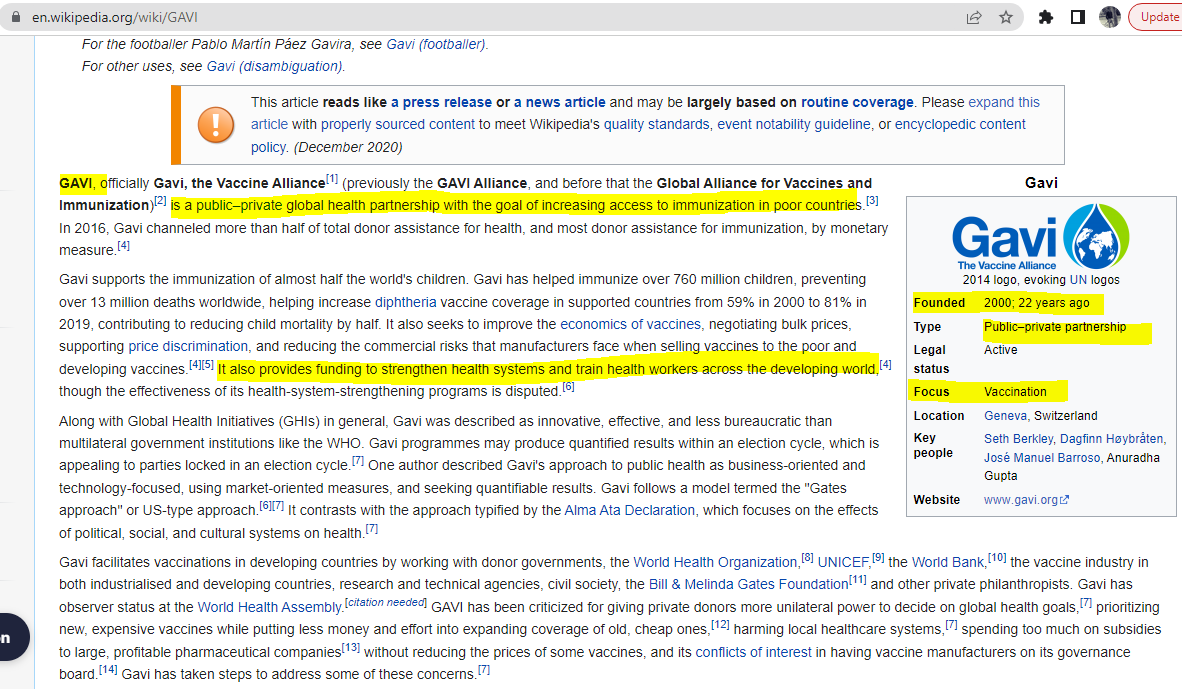Open the World Bank link
The width and height of the screenshot is (1182, 689).
coord(948,562)
